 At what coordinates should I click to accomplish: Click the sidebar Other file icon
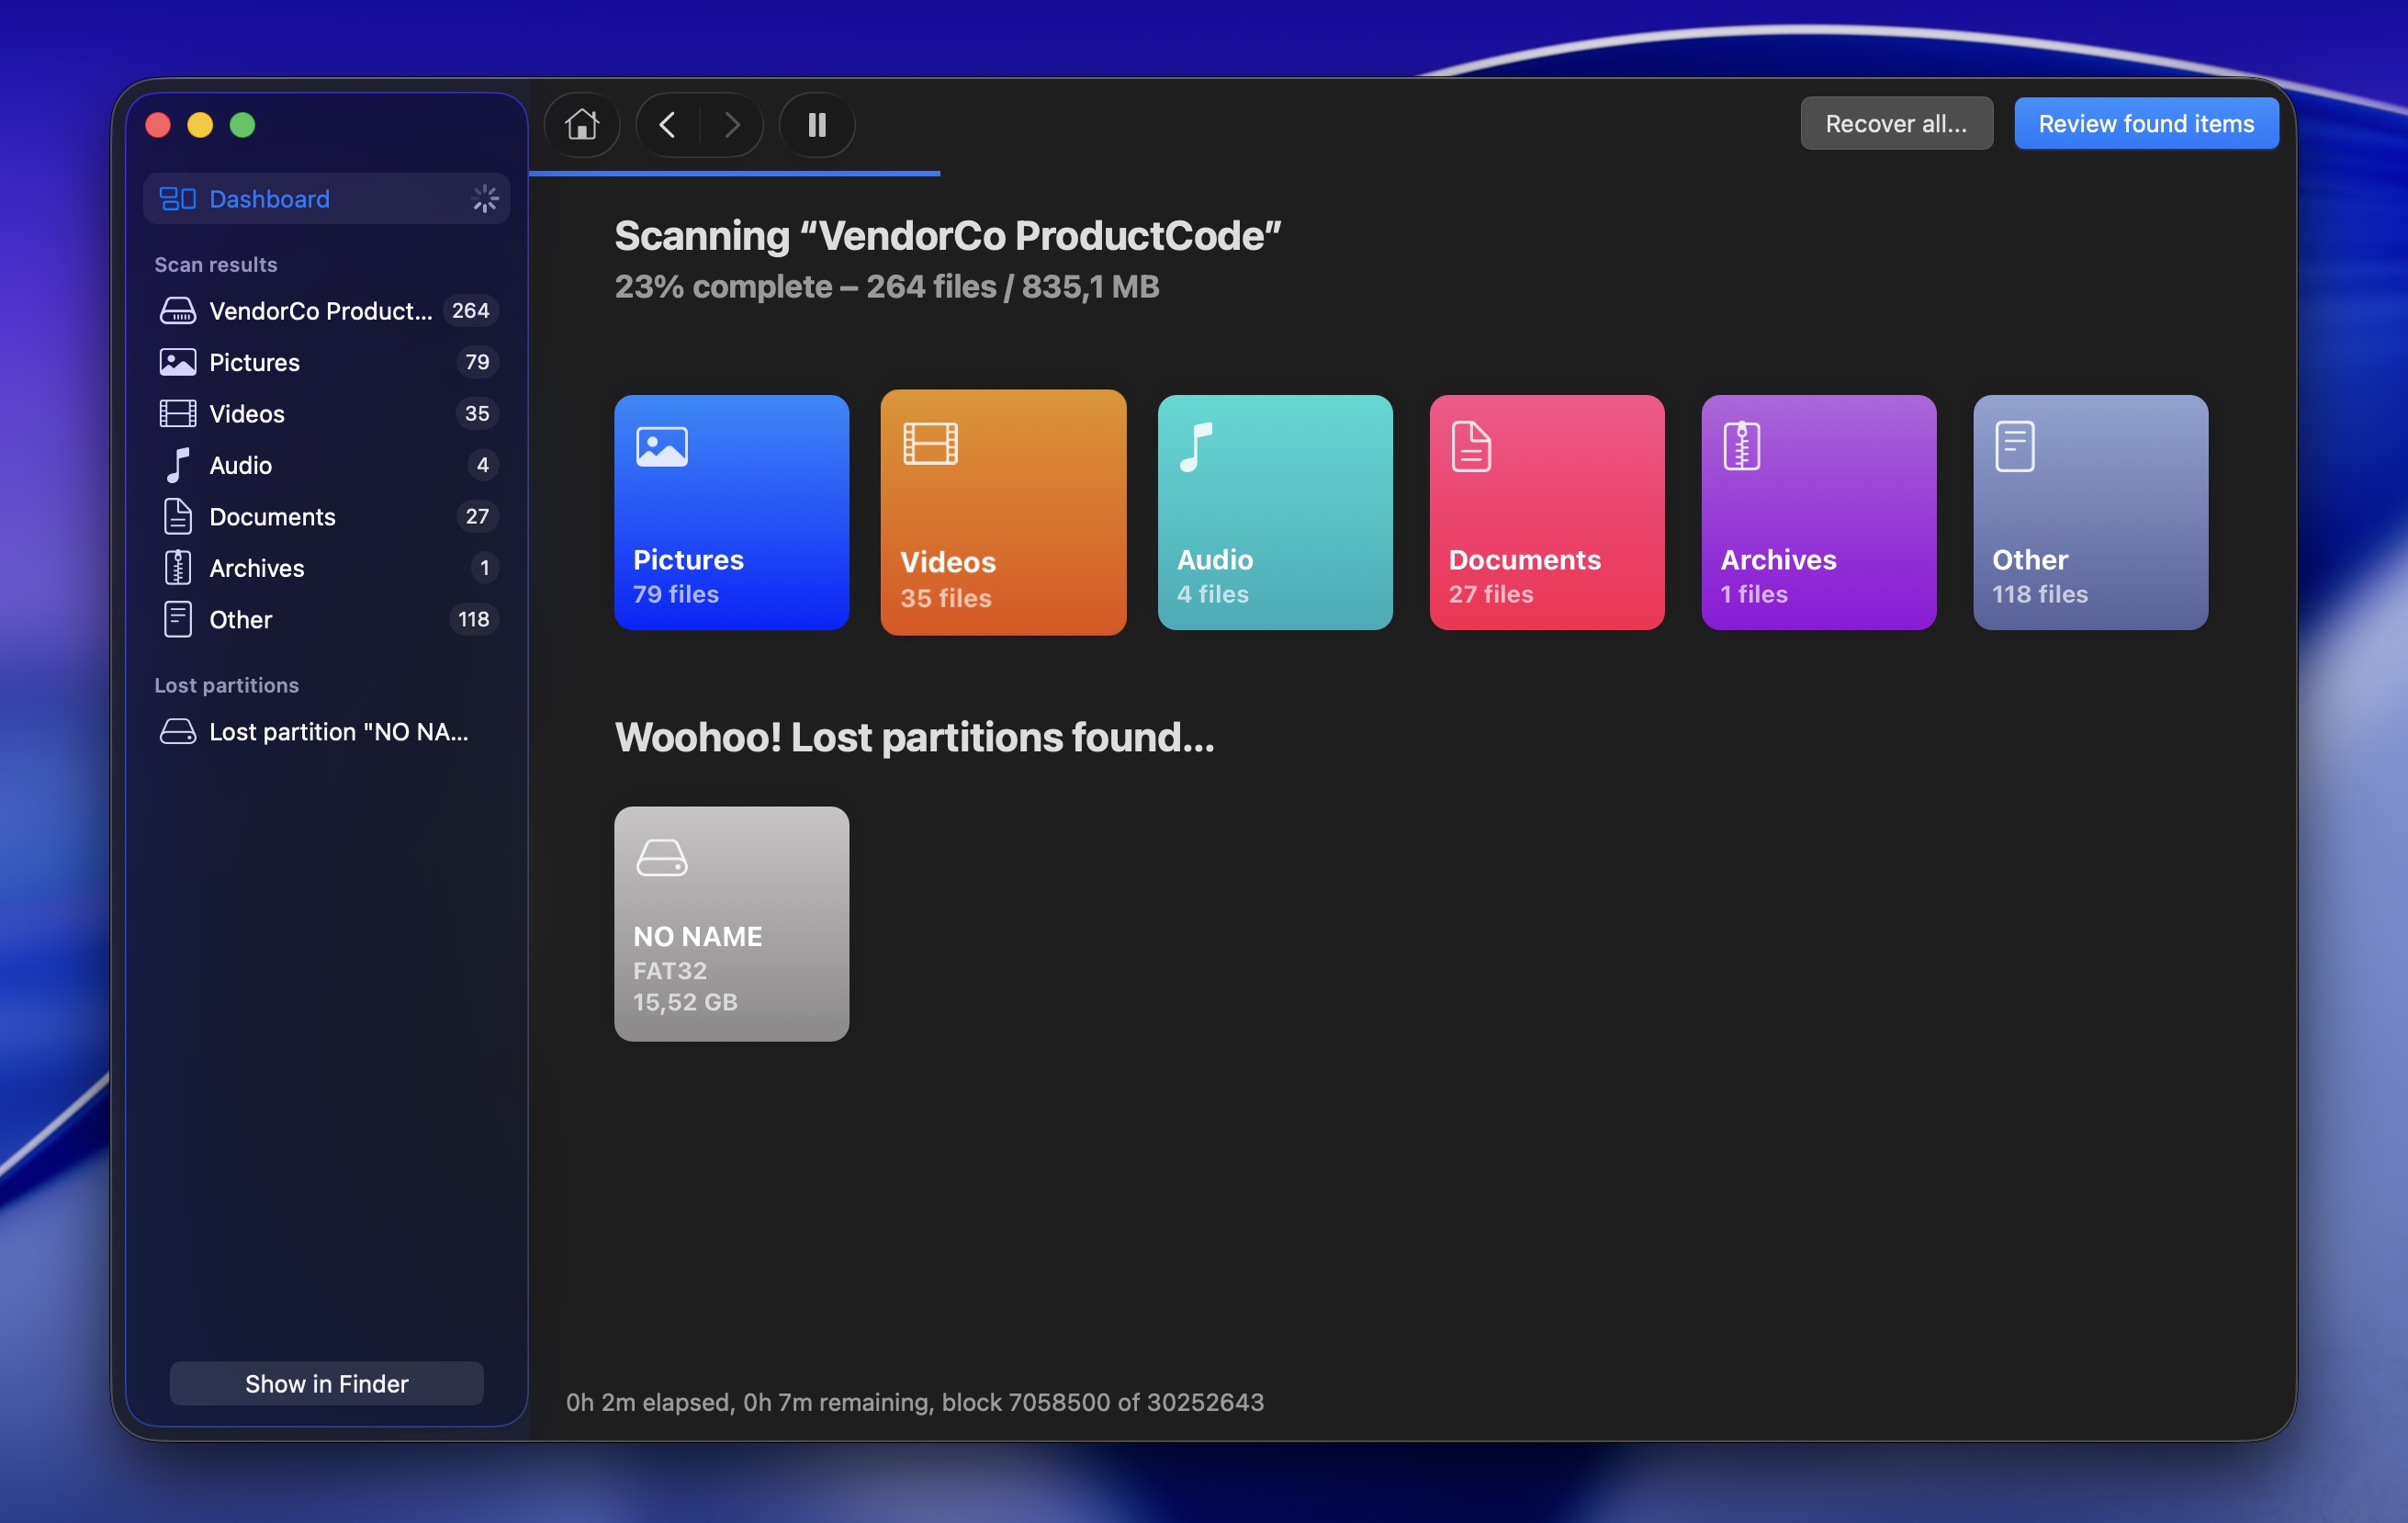[x=178, y=619]
